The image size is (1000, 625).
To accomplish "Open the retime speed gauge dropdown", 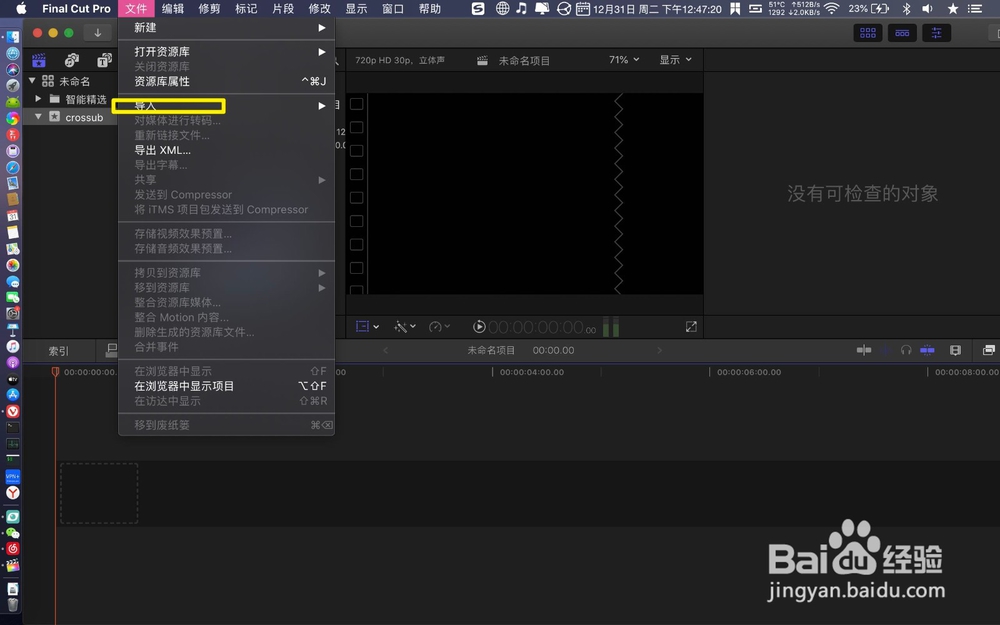I will coord(439,327).
